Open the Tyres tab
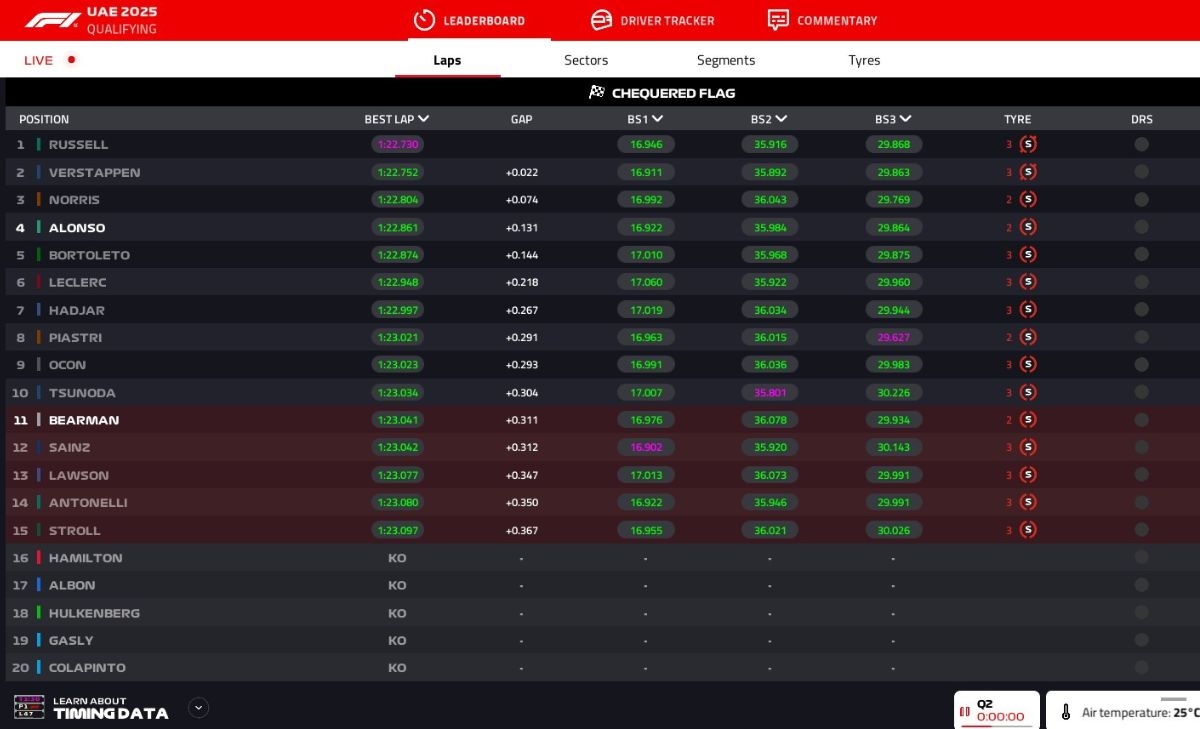This screenshot has width=1200, height=729. coord(864,60)
